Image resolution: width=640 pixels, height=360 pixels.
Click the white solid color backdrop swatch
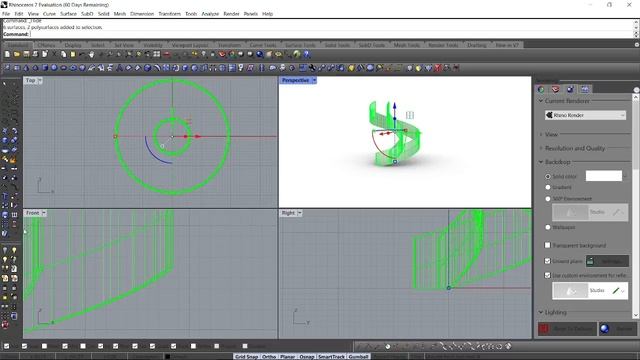pos(604,176)
